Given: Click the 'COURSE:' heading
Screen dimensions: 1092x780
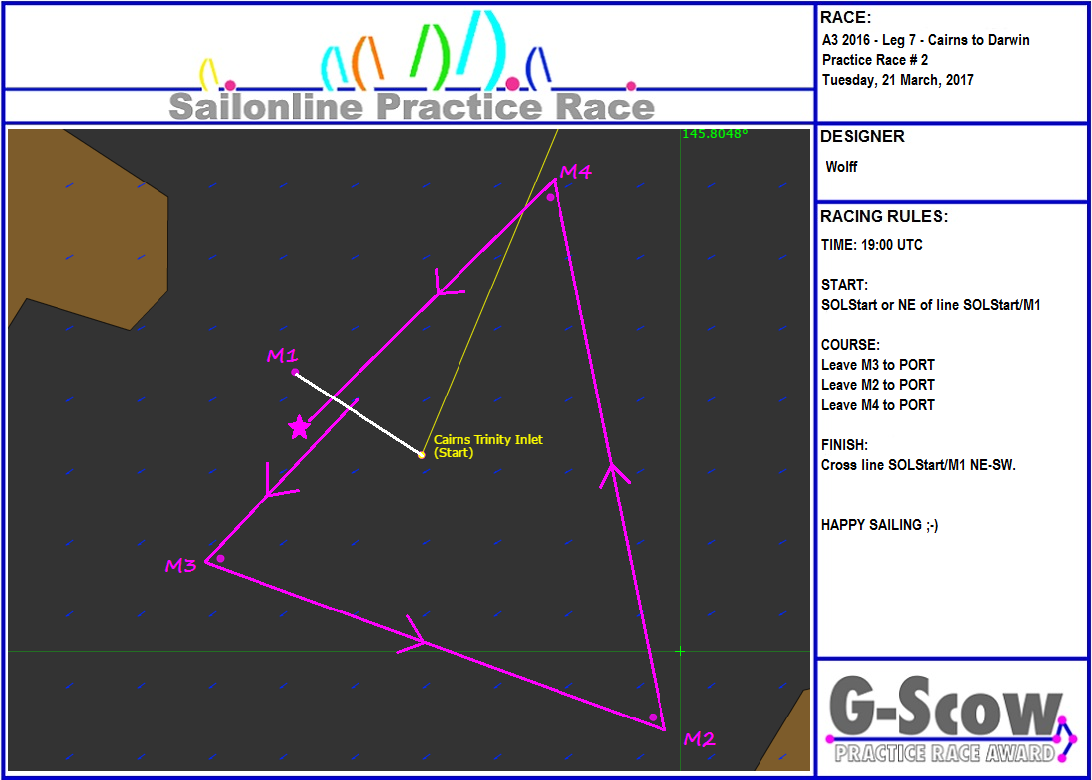Looking at the screenshot, I should point(850,345).
